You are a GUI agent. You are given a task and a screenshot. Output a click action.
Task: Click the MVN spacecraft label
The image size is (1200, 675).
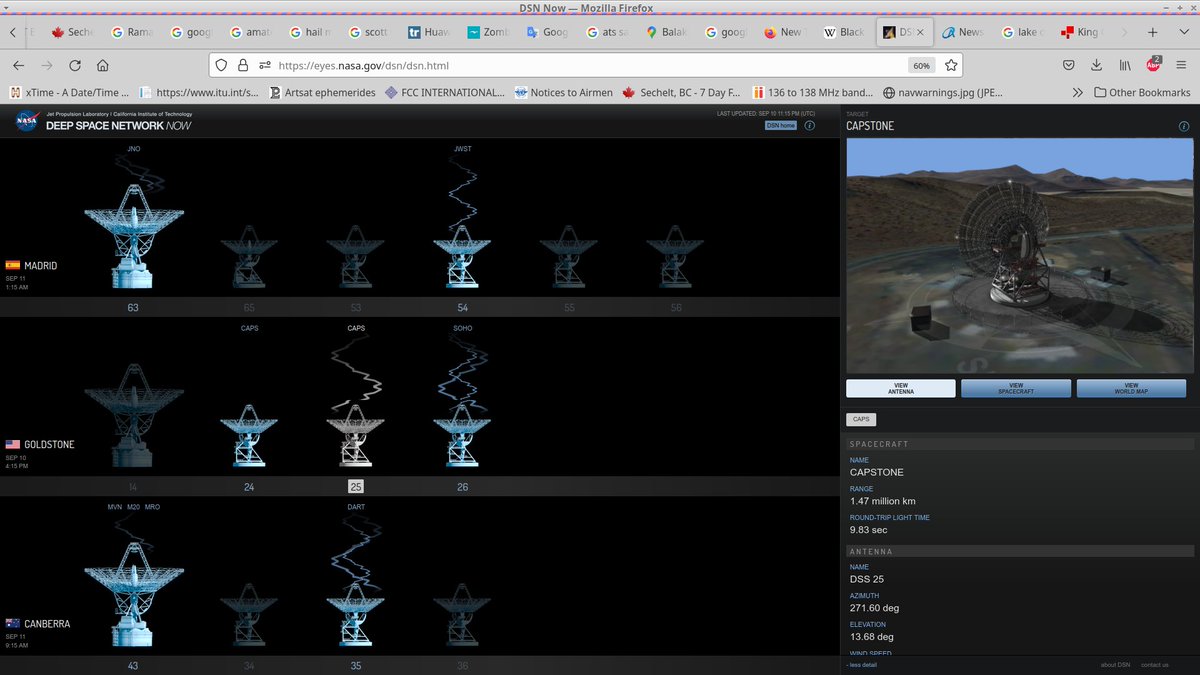point(115,507)
